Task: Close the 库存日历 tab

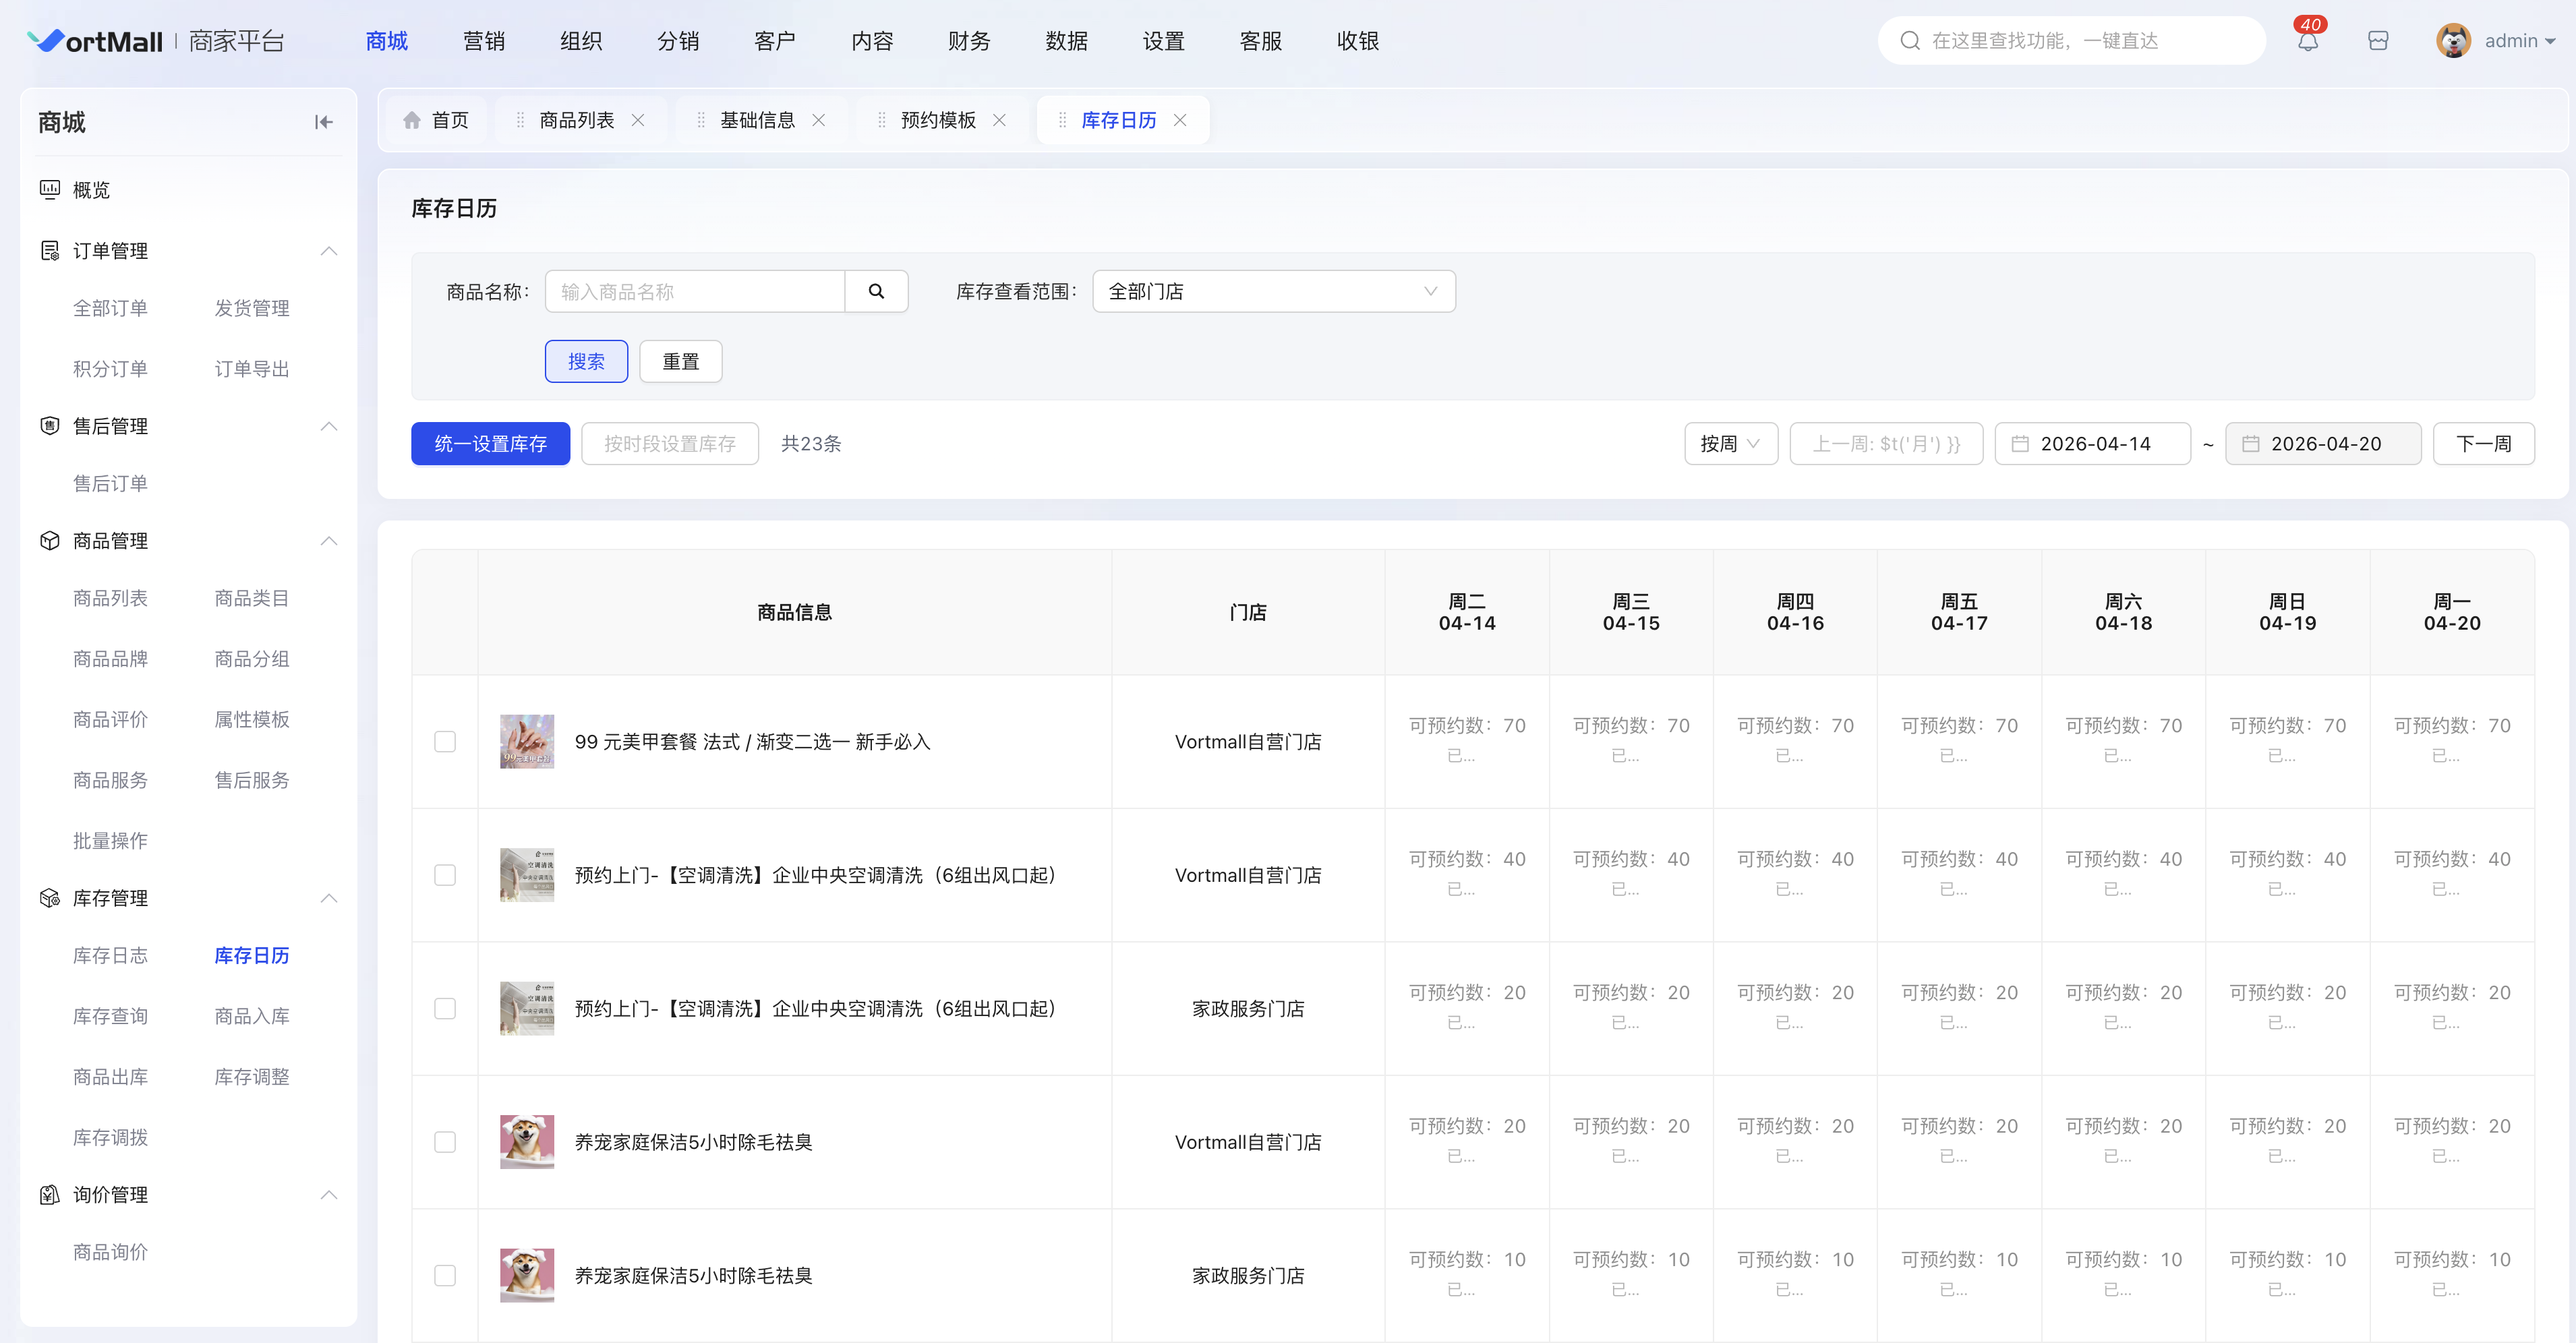Action: (x=1180, y=120)
